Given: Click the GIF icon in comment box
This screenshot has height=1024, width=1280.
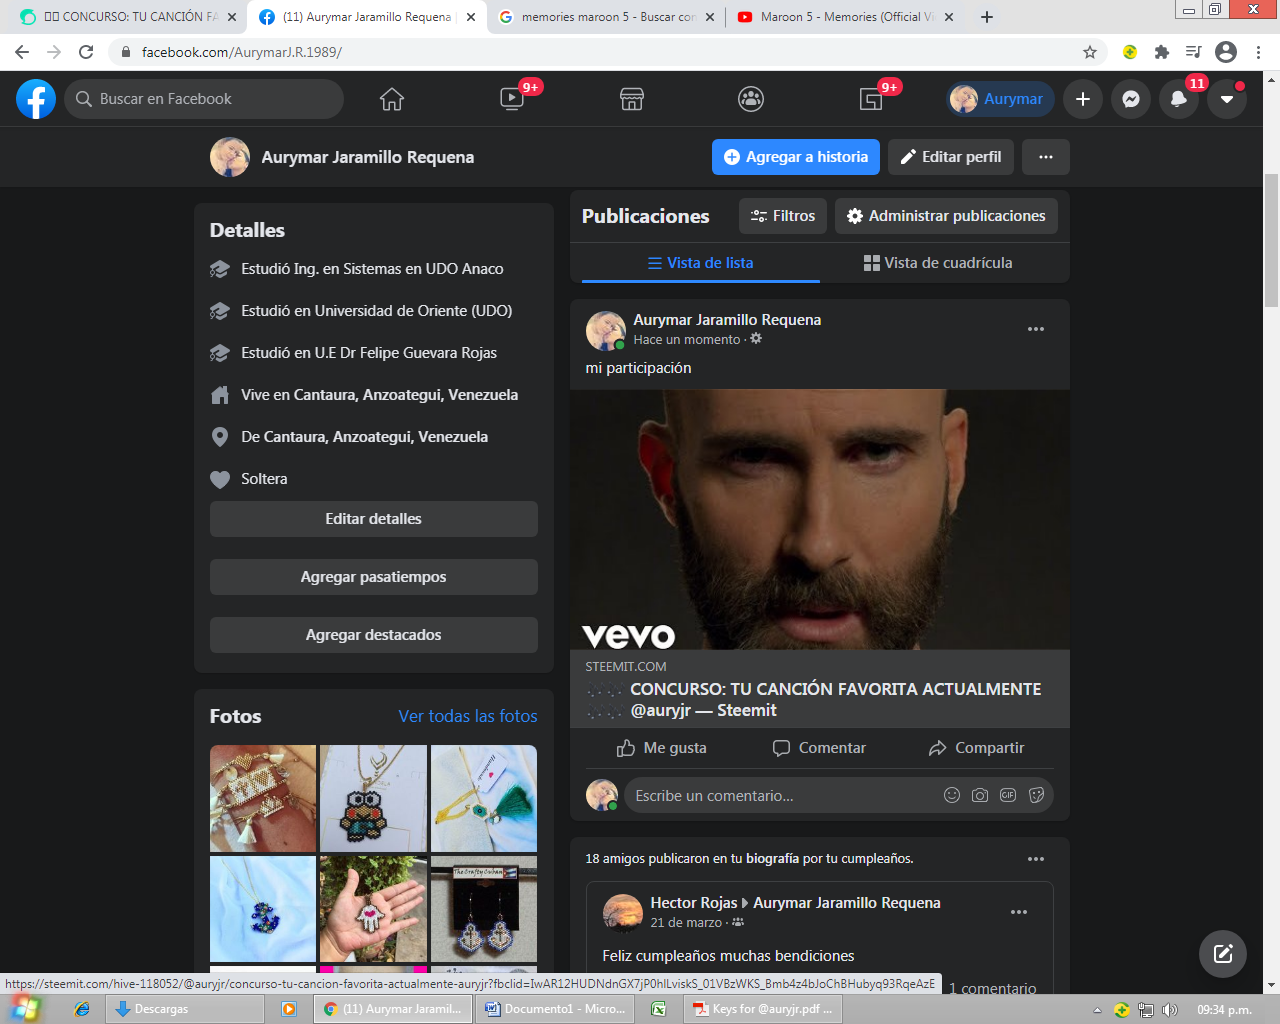Looking at the screenshot, I should [x=1008, y=795].
